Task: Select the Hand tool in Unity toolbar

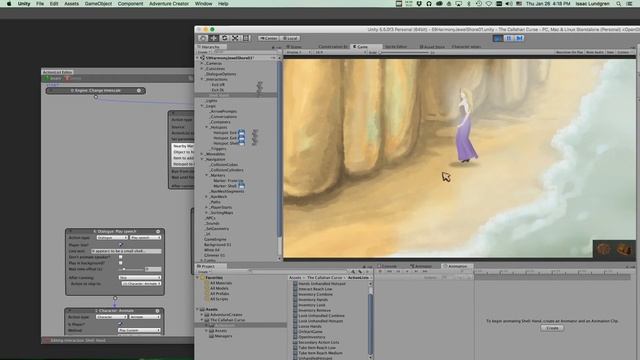Action: 202,38
